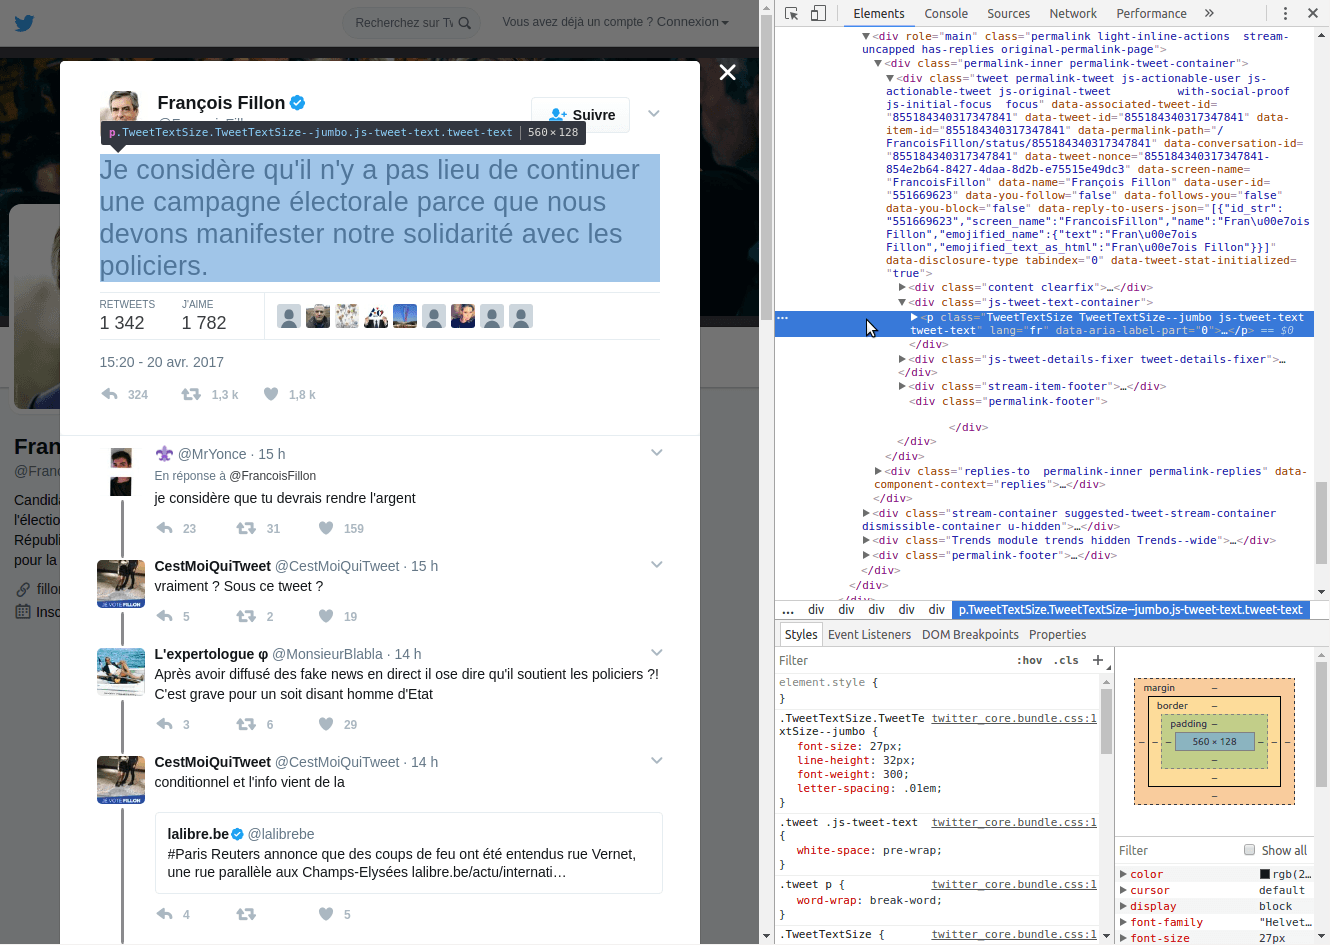Select the Properties tab
Image resolution: width=1330 pixels, height=945 pixels.
(1057, 634)
